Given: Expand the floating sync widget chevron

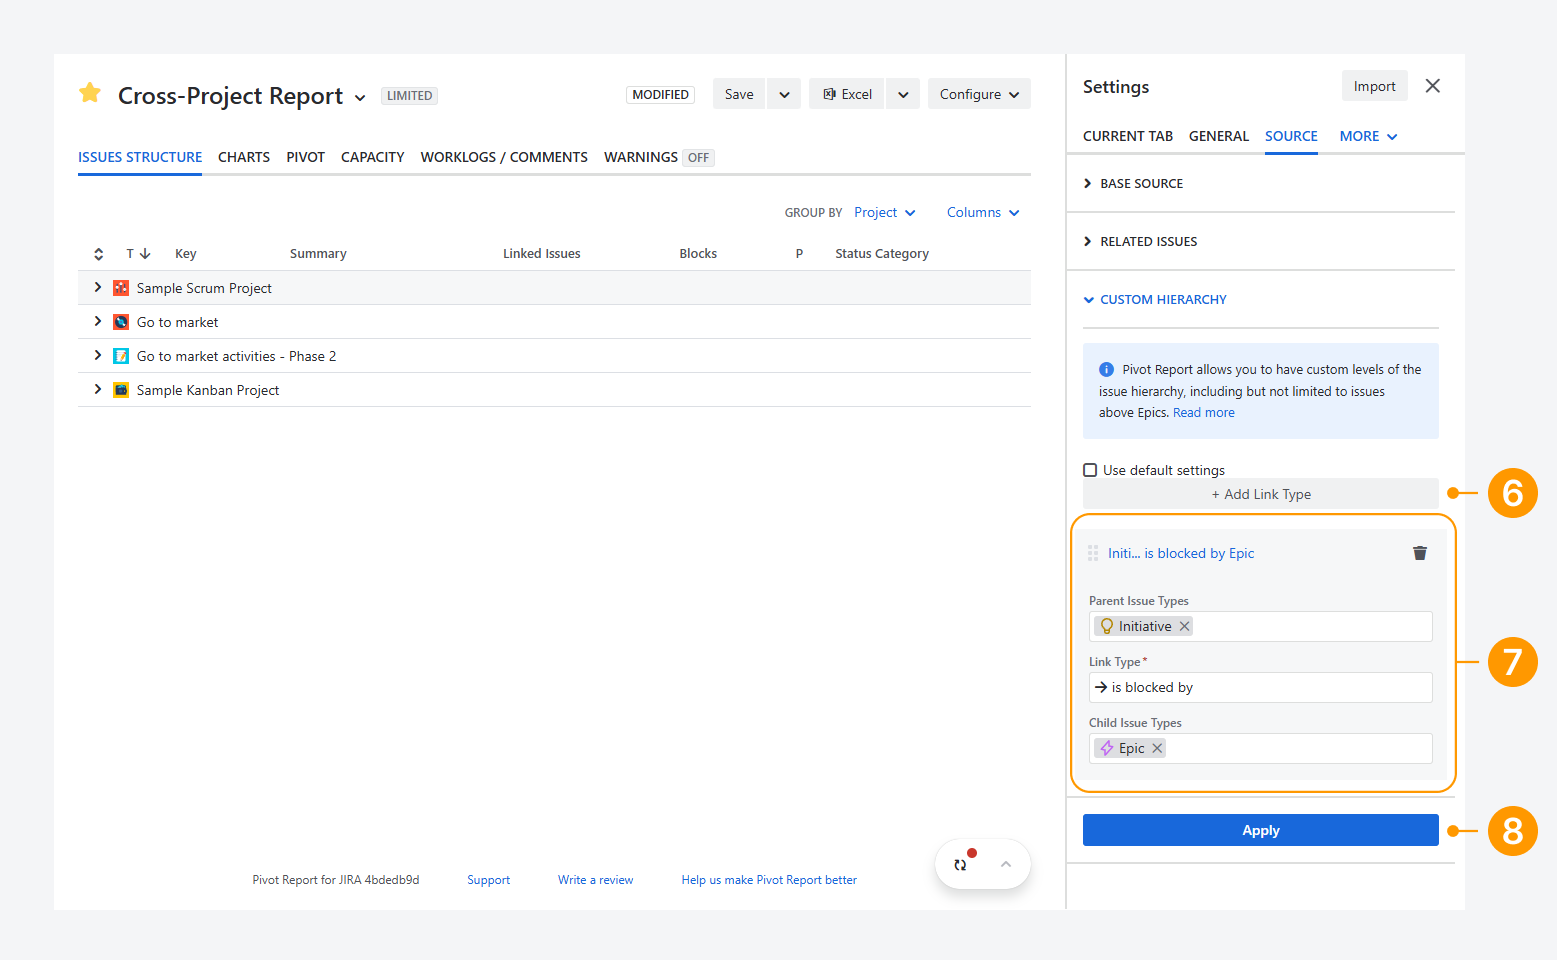Looking at the screenshot, I should pyautogui.click(x=1006, y=864).
